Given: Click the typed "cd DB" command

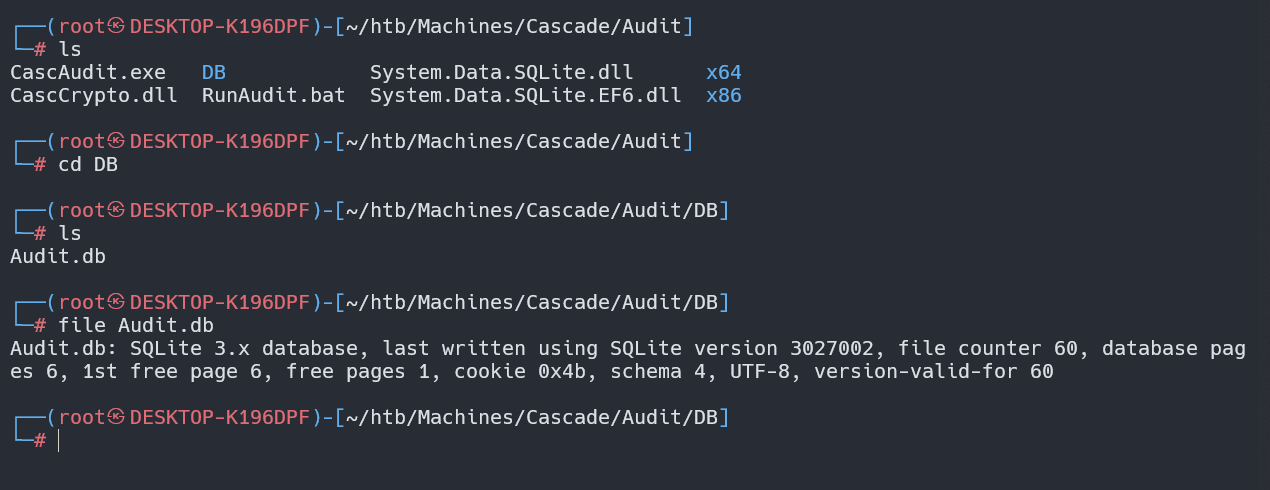Looking at the screenshot, I should 88,164.
